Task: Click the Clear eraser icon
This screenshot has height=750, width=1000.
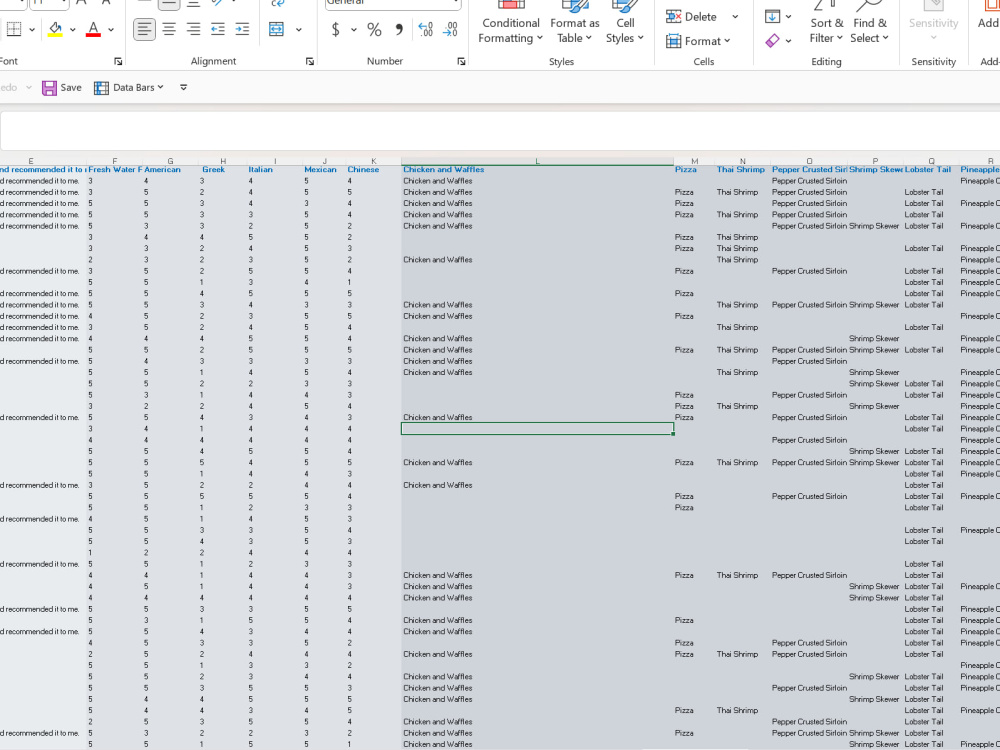Action: [772, 41]
